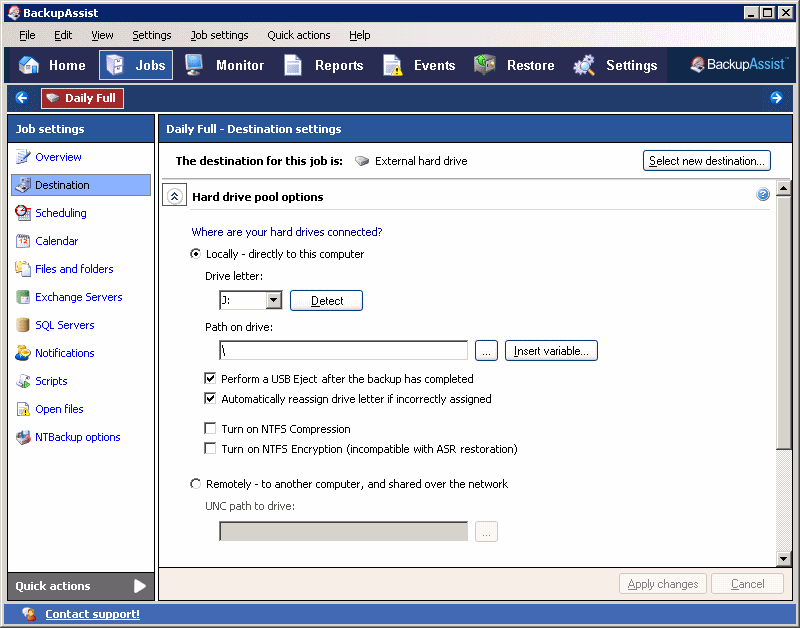Enable Turn on NTFS Compression
The height and width of the screenshot is (628, 800).
(210, 429)
